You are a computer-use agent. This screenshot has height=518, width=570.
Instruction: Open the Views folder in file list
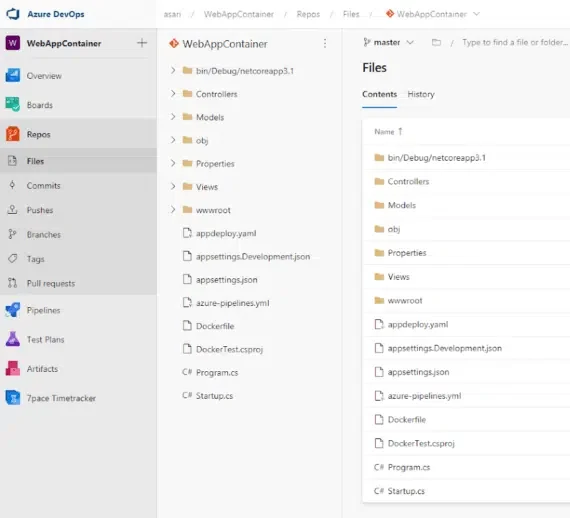click(x=398, y=277)
